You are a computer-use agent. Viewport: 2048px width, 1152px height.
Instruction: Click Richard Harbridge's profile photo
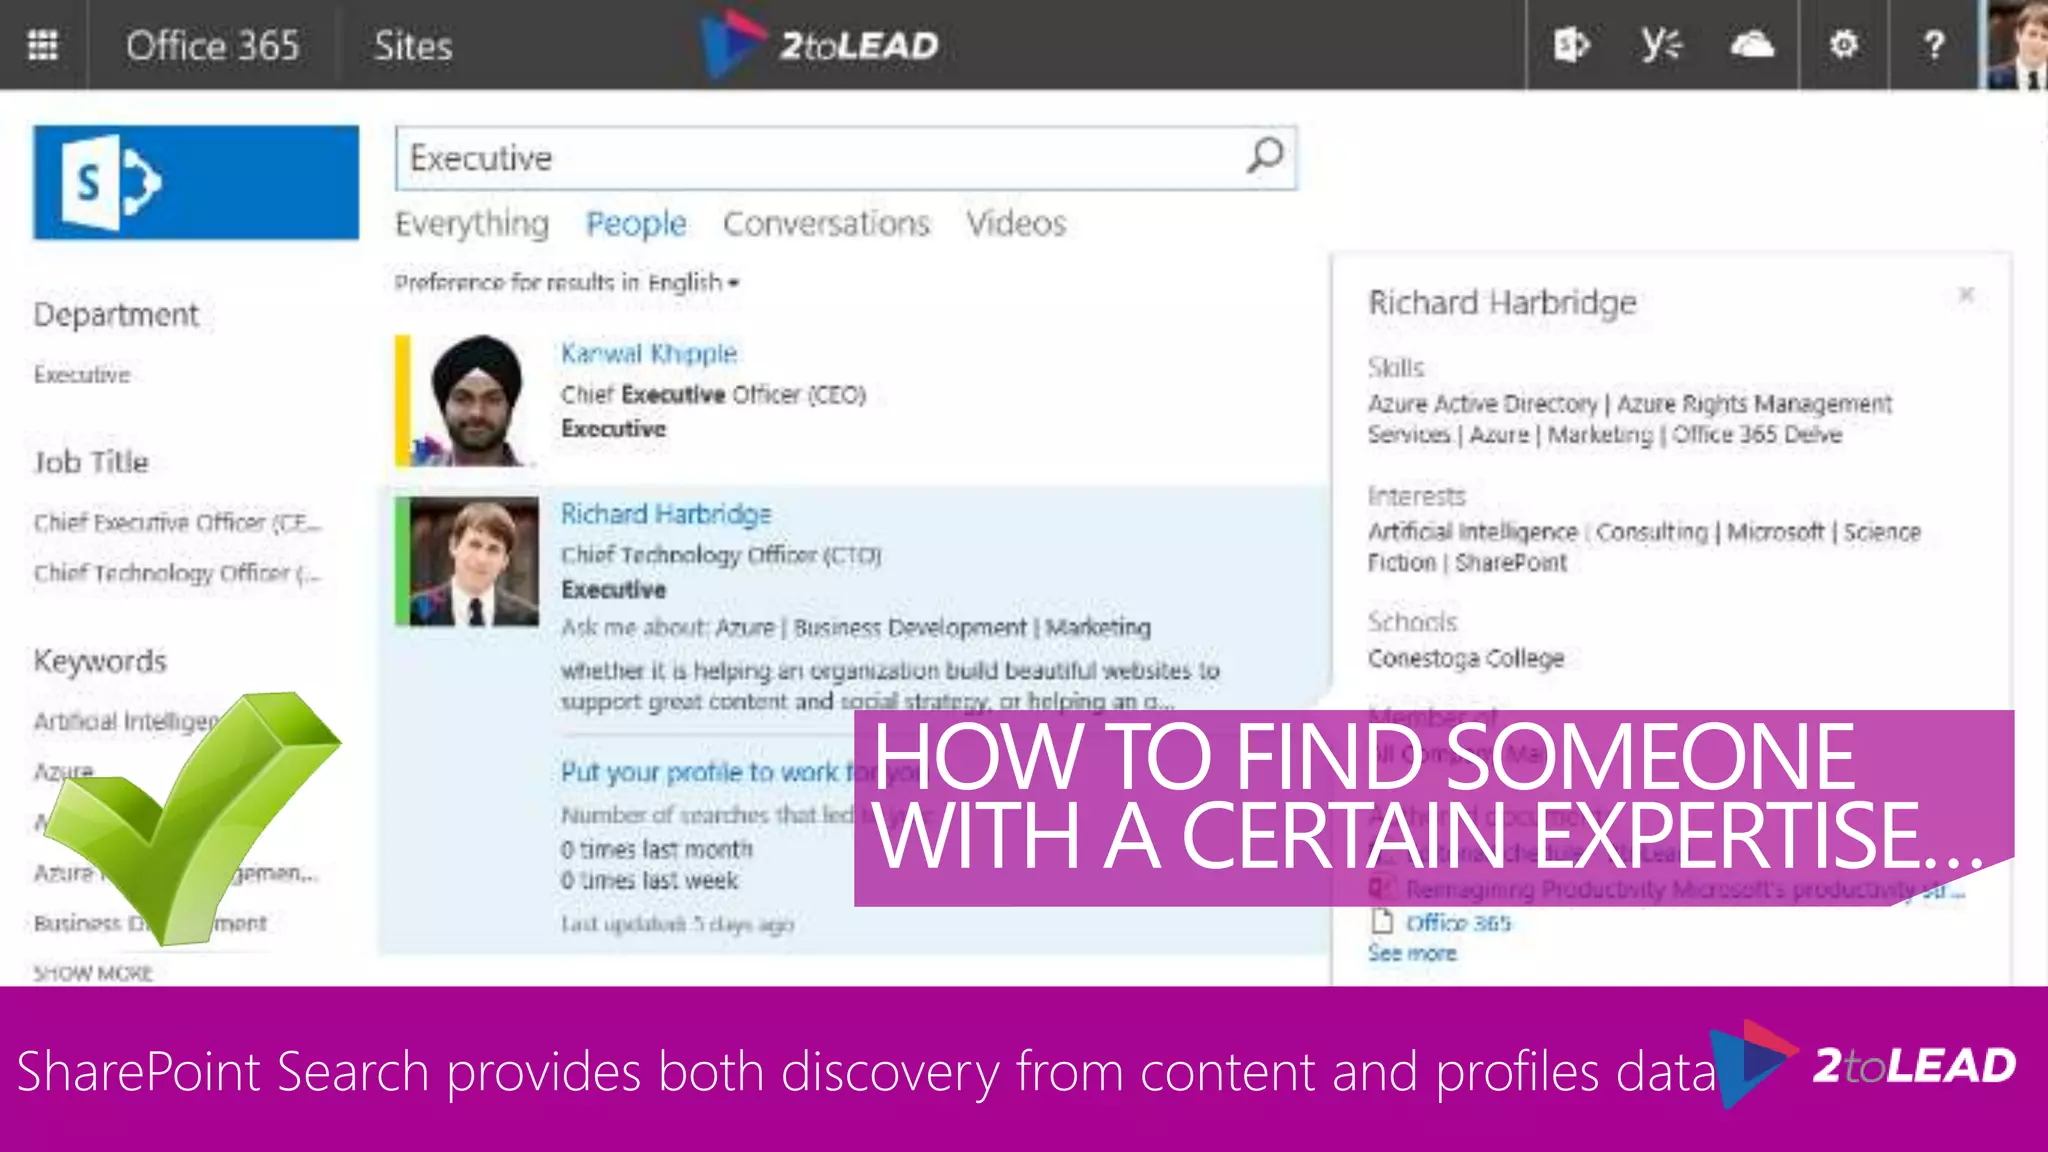[x=474, y=561]
